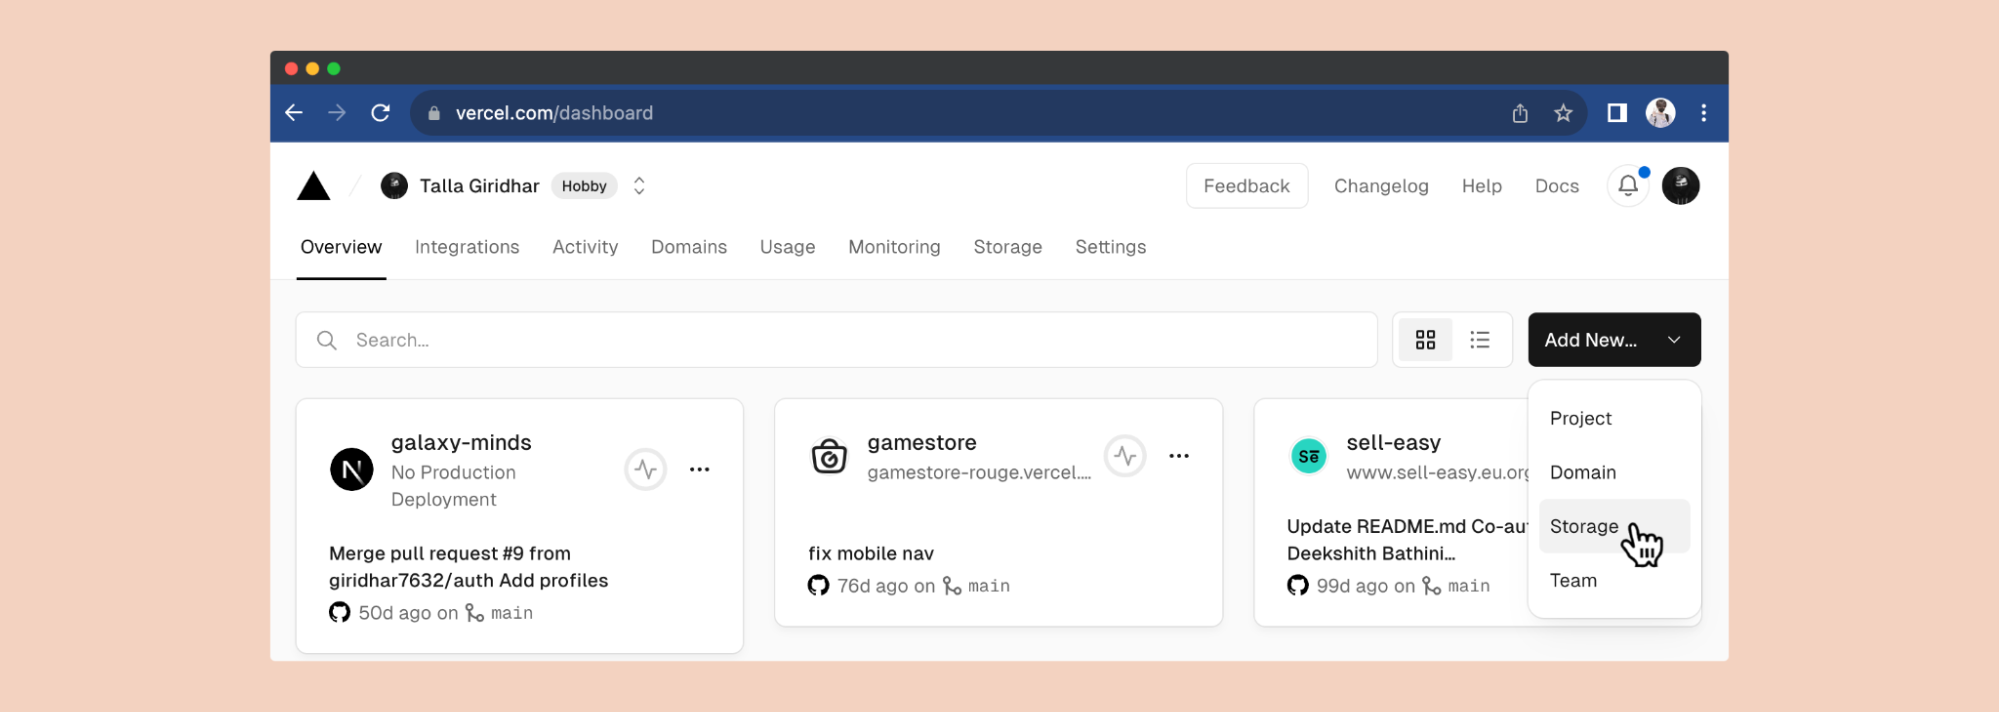Open gamestore-rouge.vercel domain link

coord(979,472)
